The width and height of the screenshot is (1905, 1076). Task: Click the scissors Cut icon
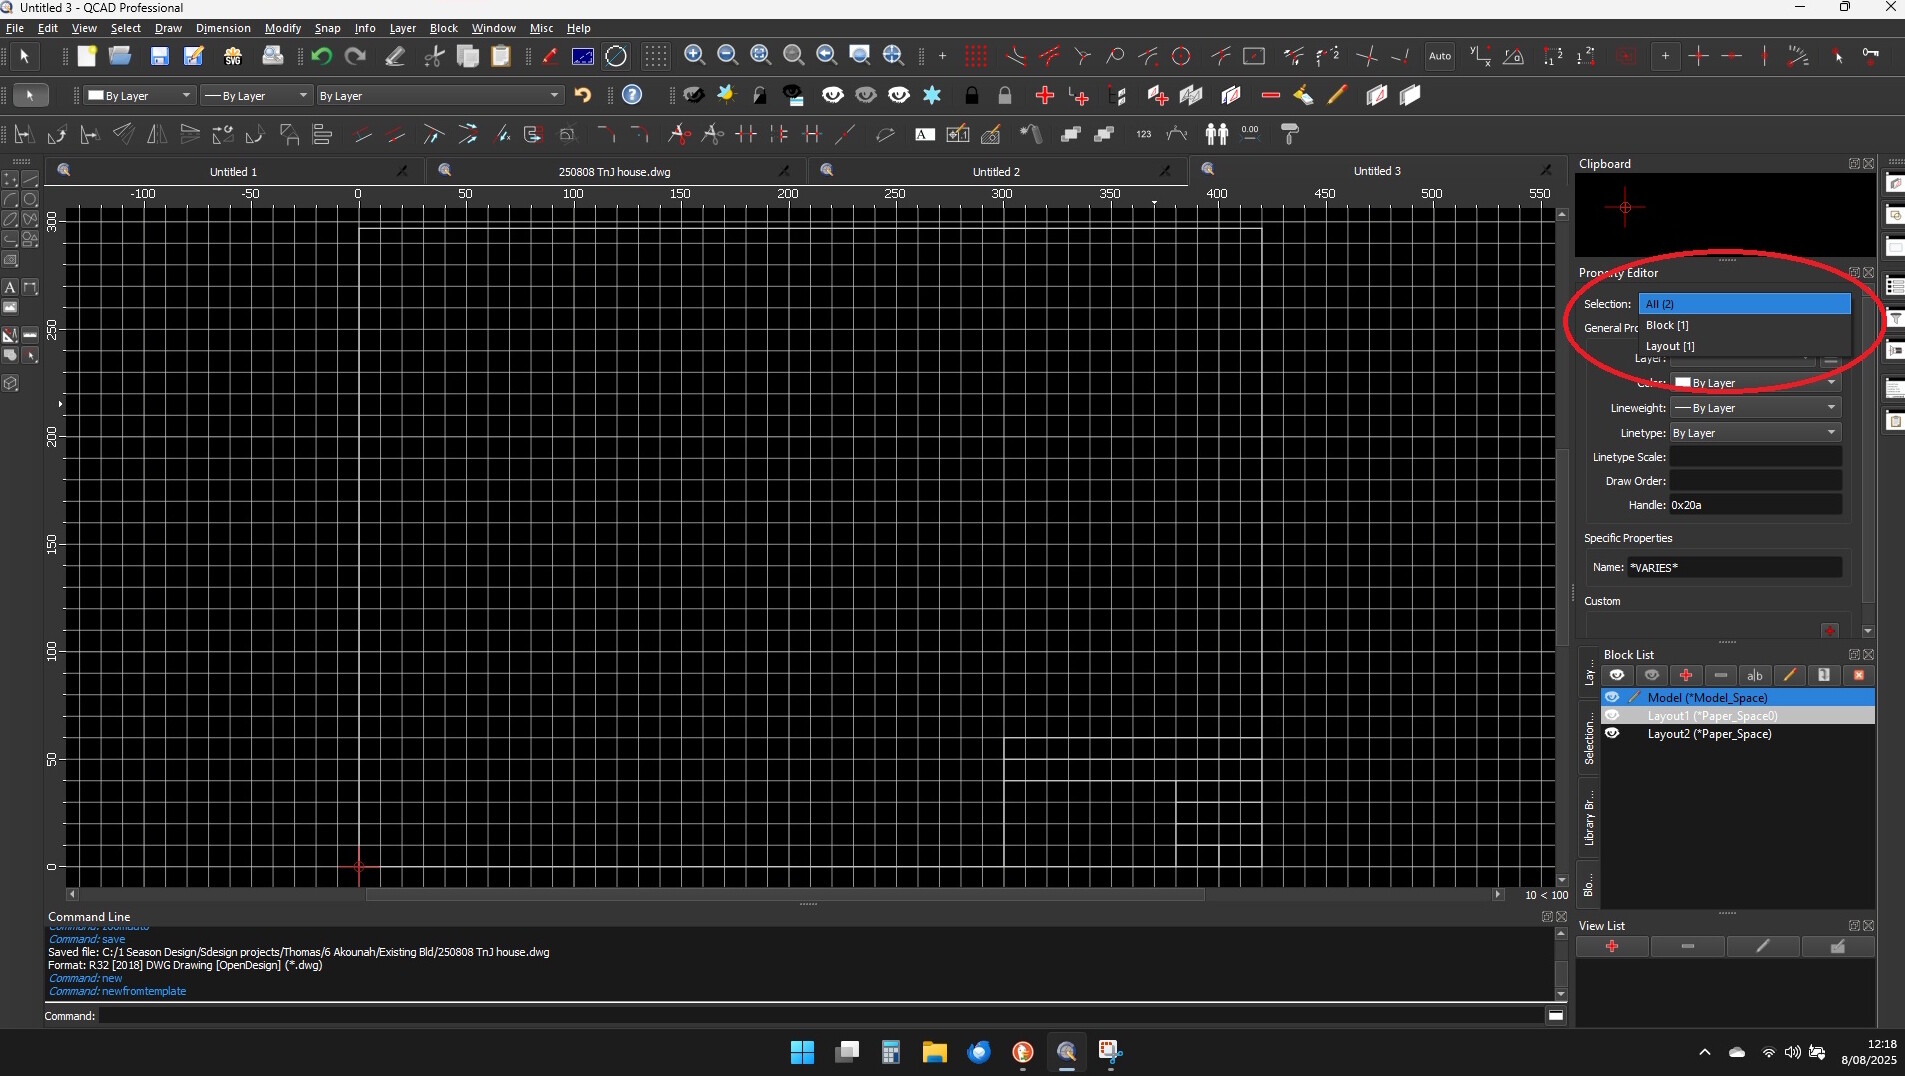point(434,56)
